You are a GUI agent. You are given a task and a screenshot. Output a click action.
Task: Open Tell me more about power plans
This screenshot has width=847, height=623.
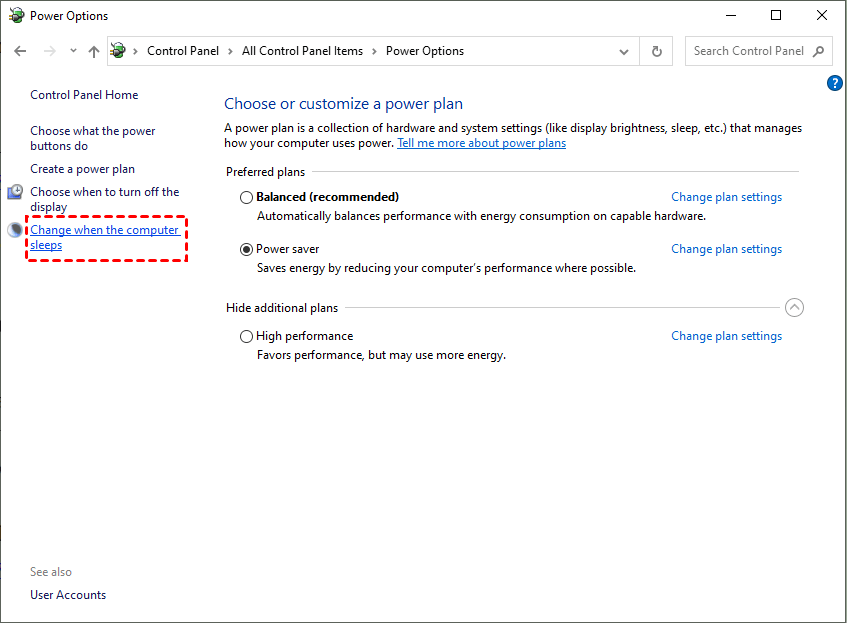click(481, 143)
